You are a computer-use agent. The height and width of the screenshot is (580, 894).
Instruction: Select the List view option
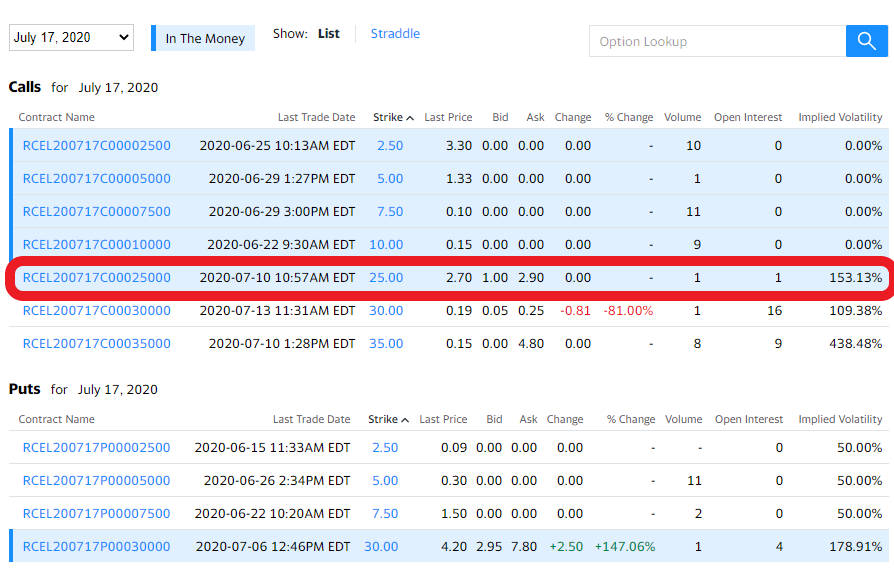pos(329,33)
